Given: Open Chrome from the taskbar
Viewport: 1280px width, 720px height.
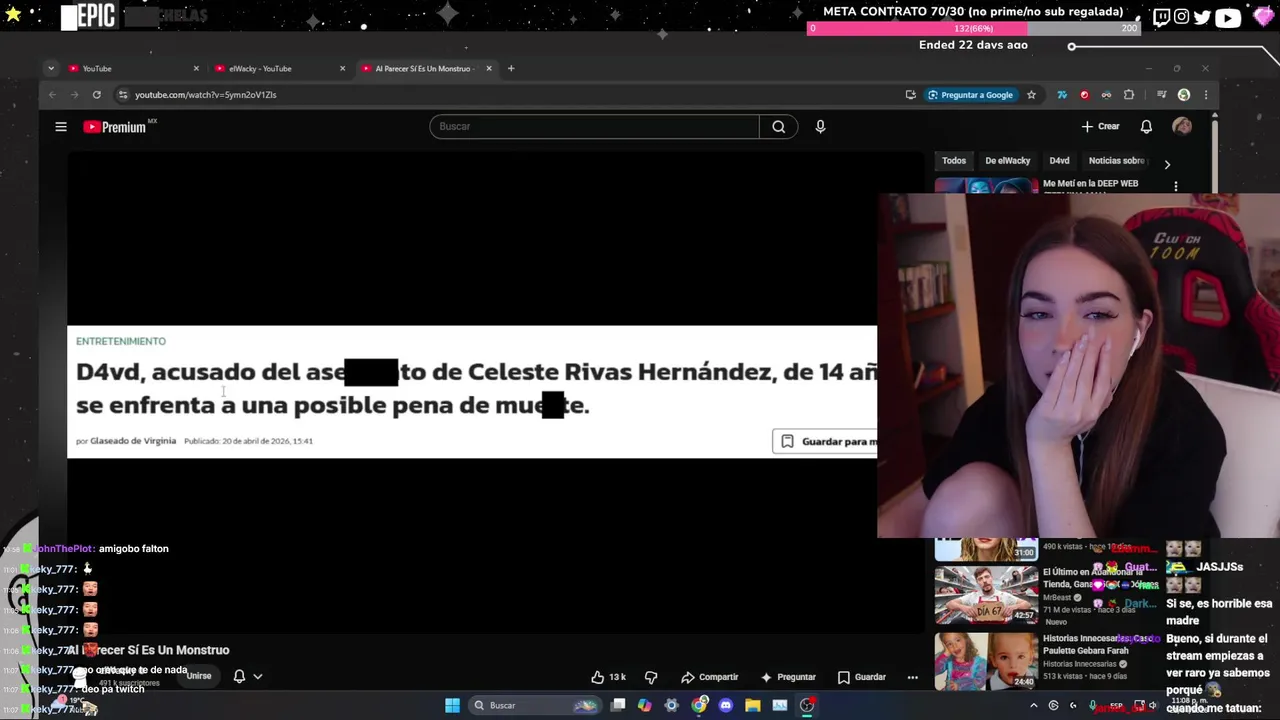Looking at the screenshot, I should 699,705.
